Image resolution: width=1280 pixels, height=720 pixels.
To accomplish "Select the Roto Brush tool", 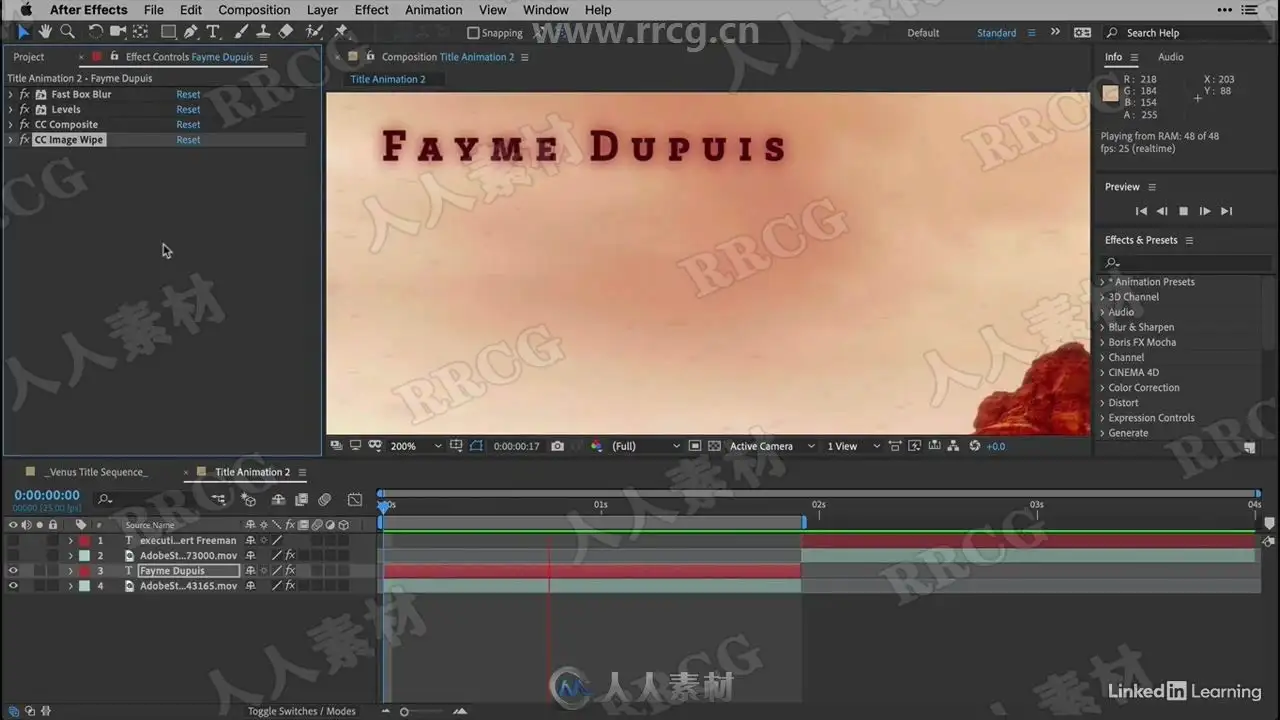I will tap(314, 32).
